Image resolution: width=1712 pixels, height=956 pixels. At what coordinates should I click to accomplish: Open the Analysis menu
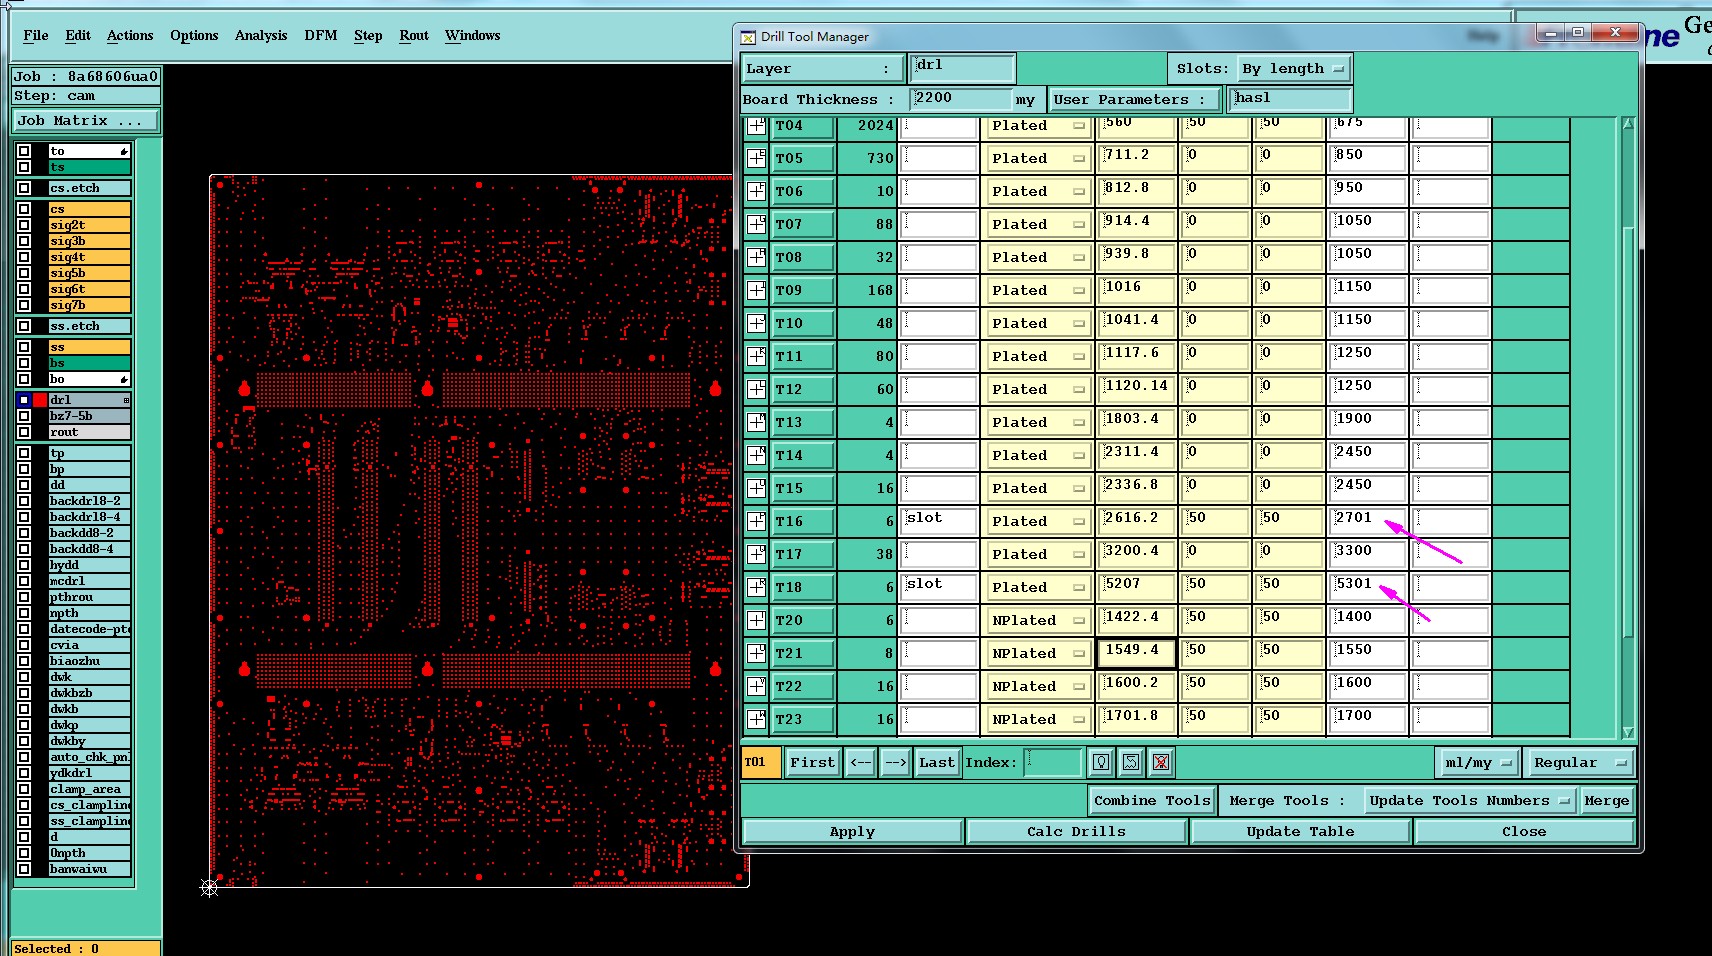pyautogui.click(x=260, y=36)
